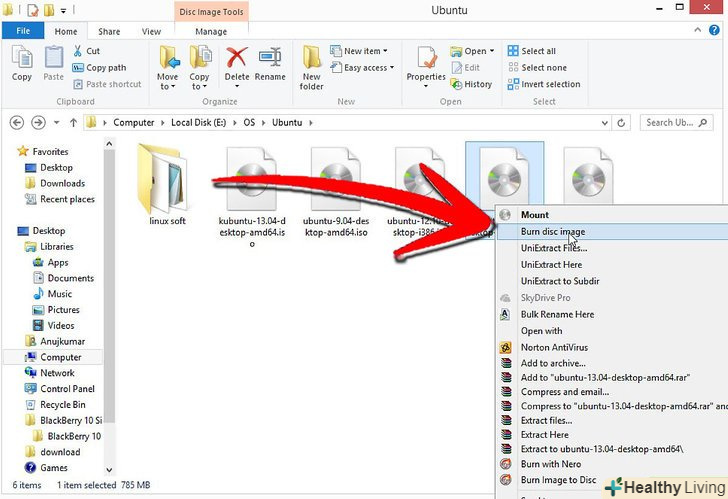Click OS in the address breadcrumb
Screen dimensions: 728x499
click(x=249, y=123)
